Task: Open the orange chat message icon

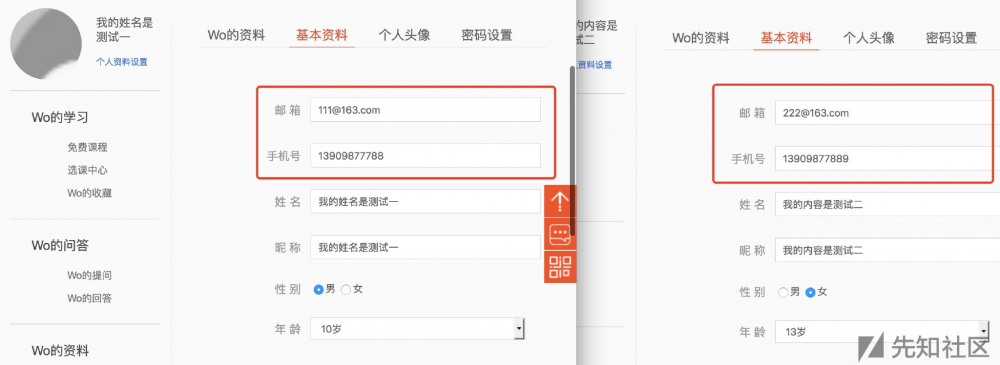Action: point(560,234)
